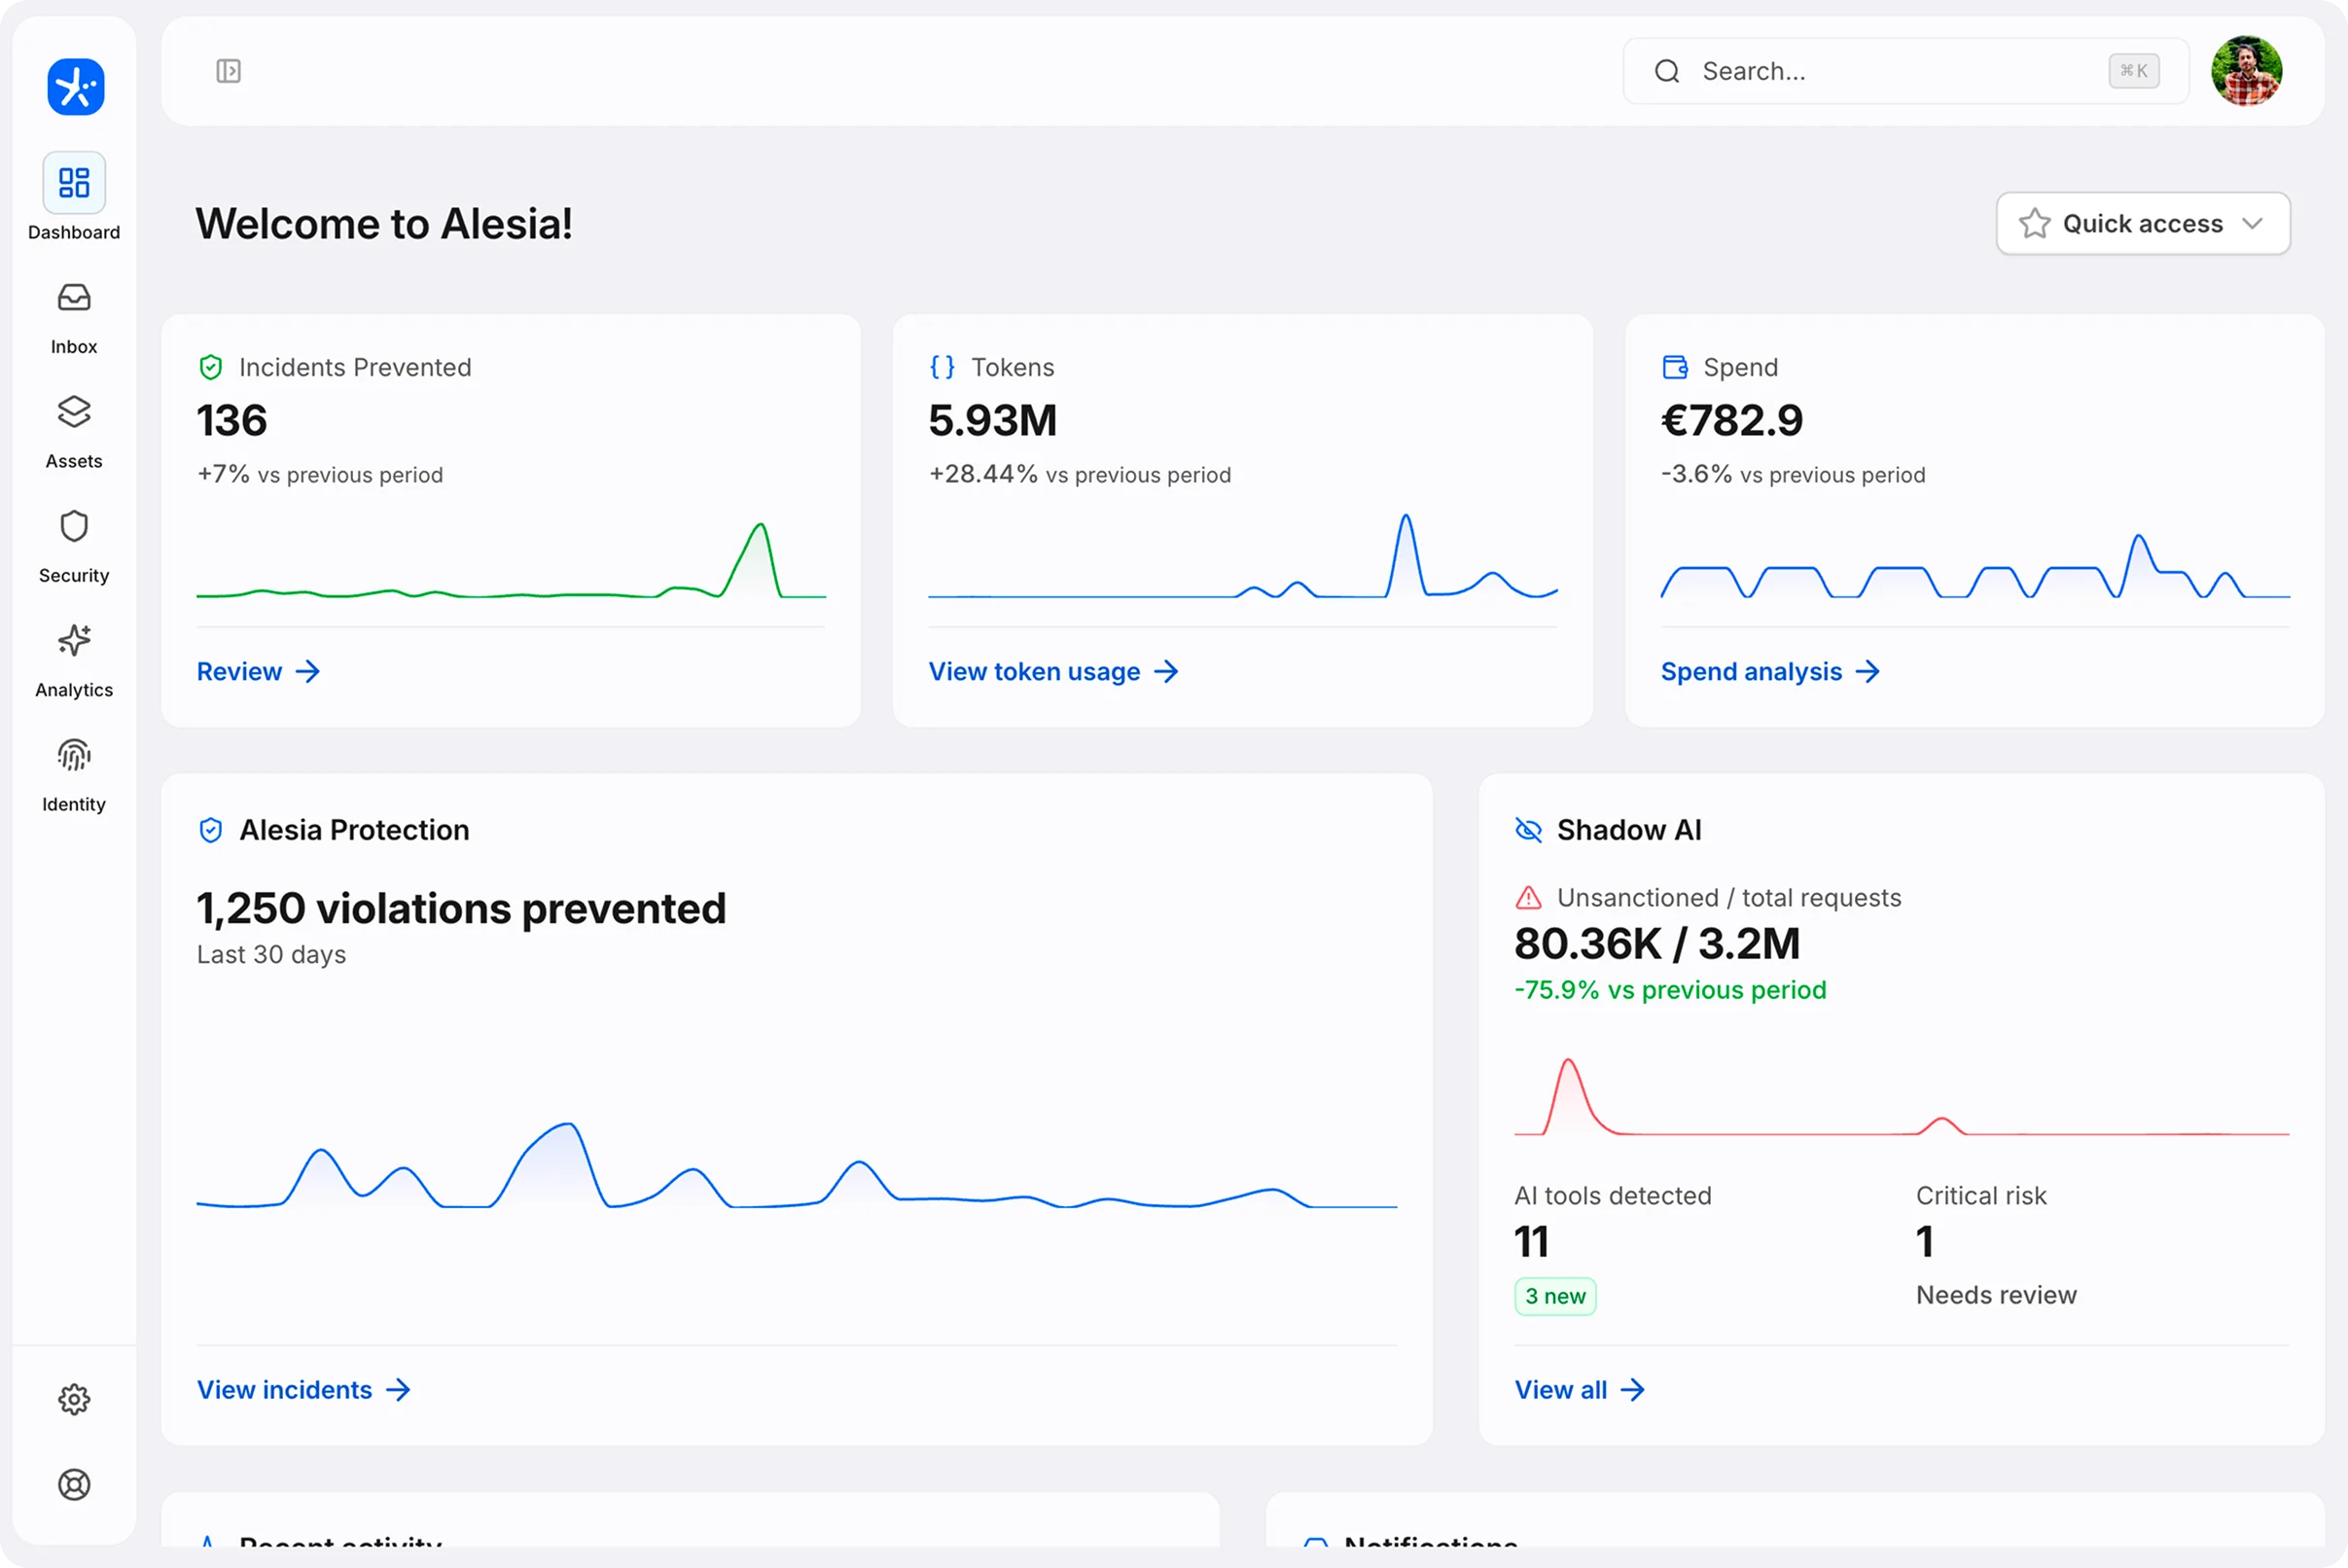Click the Shadow AI crossed-eye icon
This screenshot has width=2348, height=1568.
pyautogui.click(x=1529, y=830)
